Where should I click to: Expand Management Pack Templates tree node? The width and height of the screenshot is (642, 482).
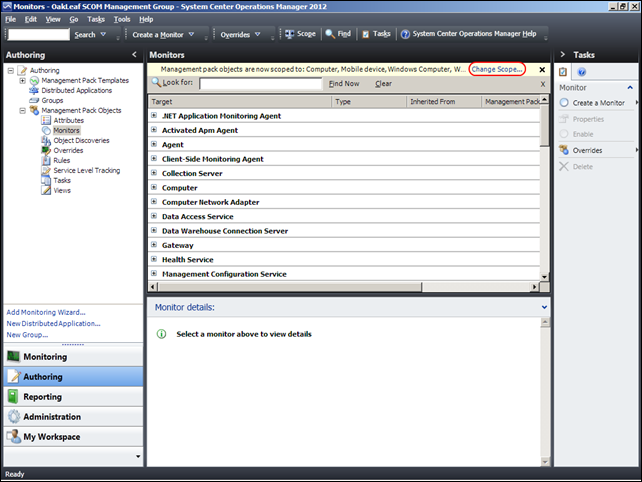23,81
